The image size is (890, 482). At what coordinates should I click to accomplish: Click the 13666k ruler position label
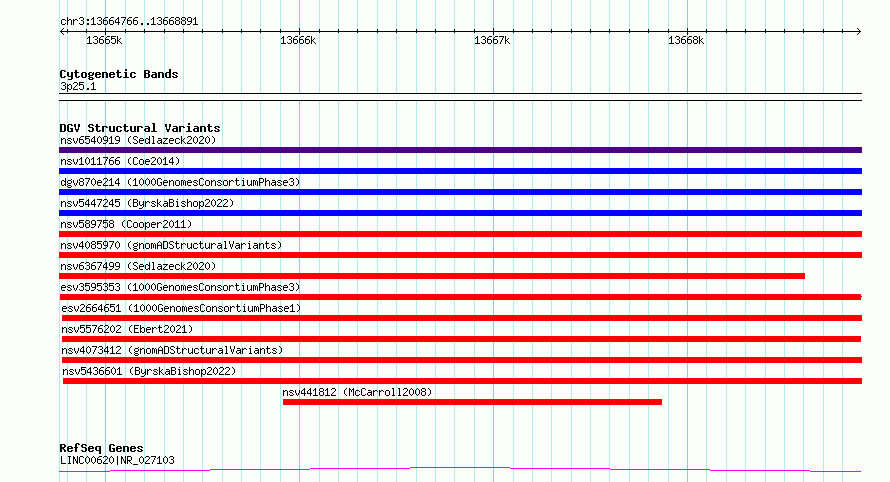(298, 40)
